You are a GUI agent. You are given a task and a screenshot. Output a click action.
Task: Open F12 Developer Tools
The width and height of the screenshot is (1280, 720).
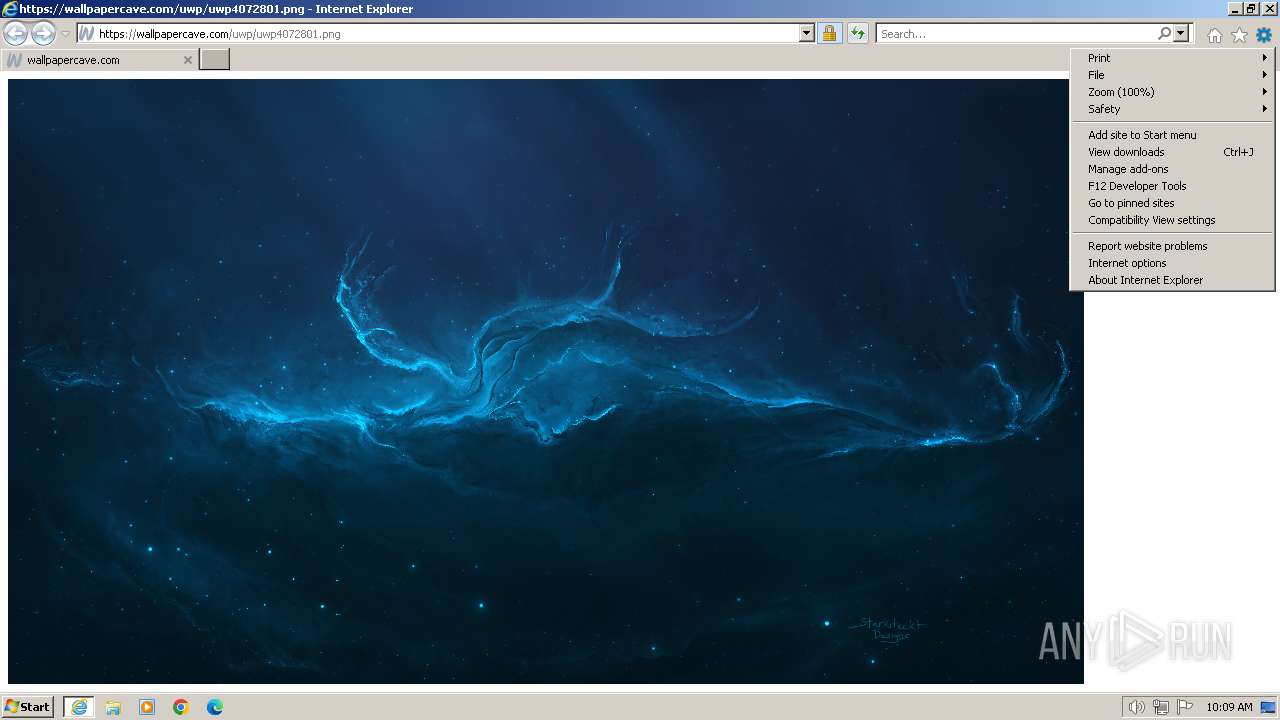point(1171,186)
